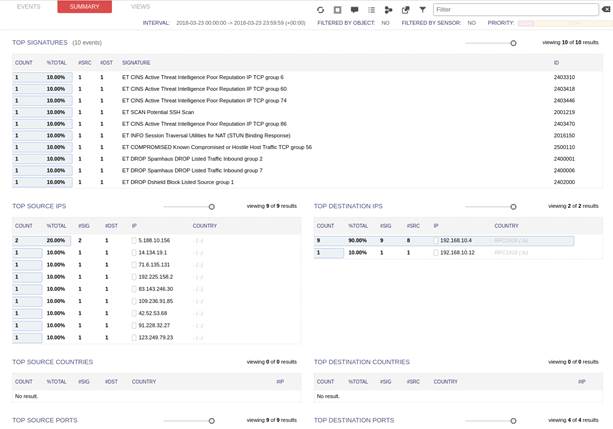Click the external link export icon
This screenshot has height=429, width=613.
pyautogui.click(x=405, y=9)
